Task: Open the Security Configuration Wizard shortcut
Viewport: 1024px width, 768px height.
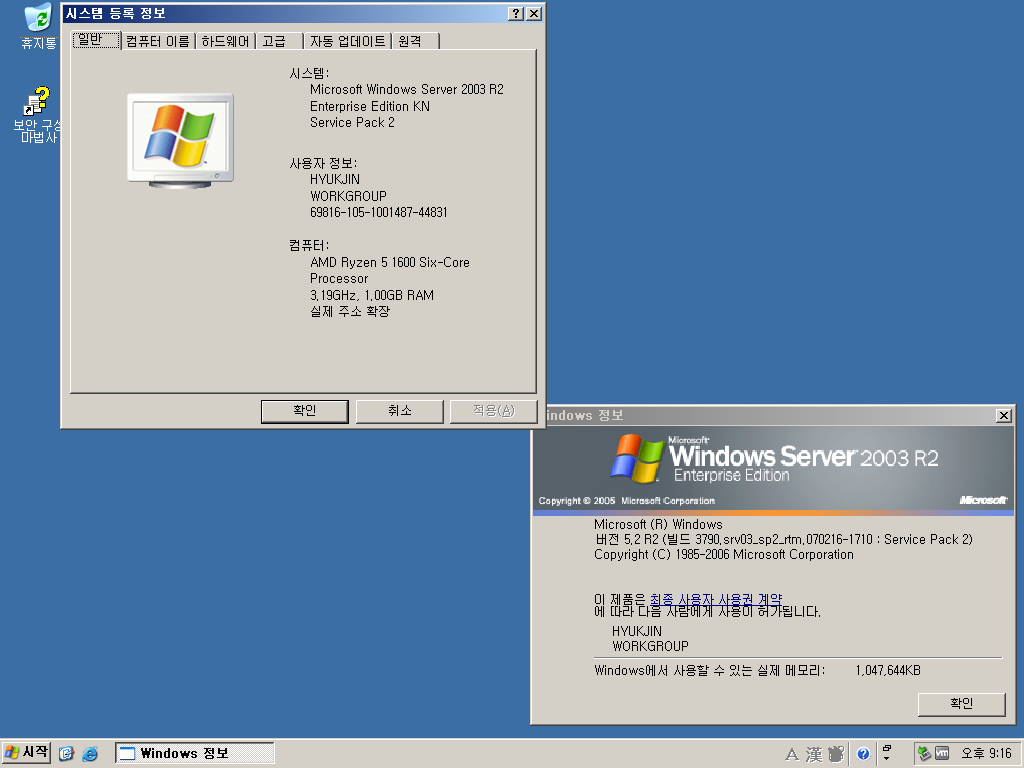Action: click(x=38, y=114)
